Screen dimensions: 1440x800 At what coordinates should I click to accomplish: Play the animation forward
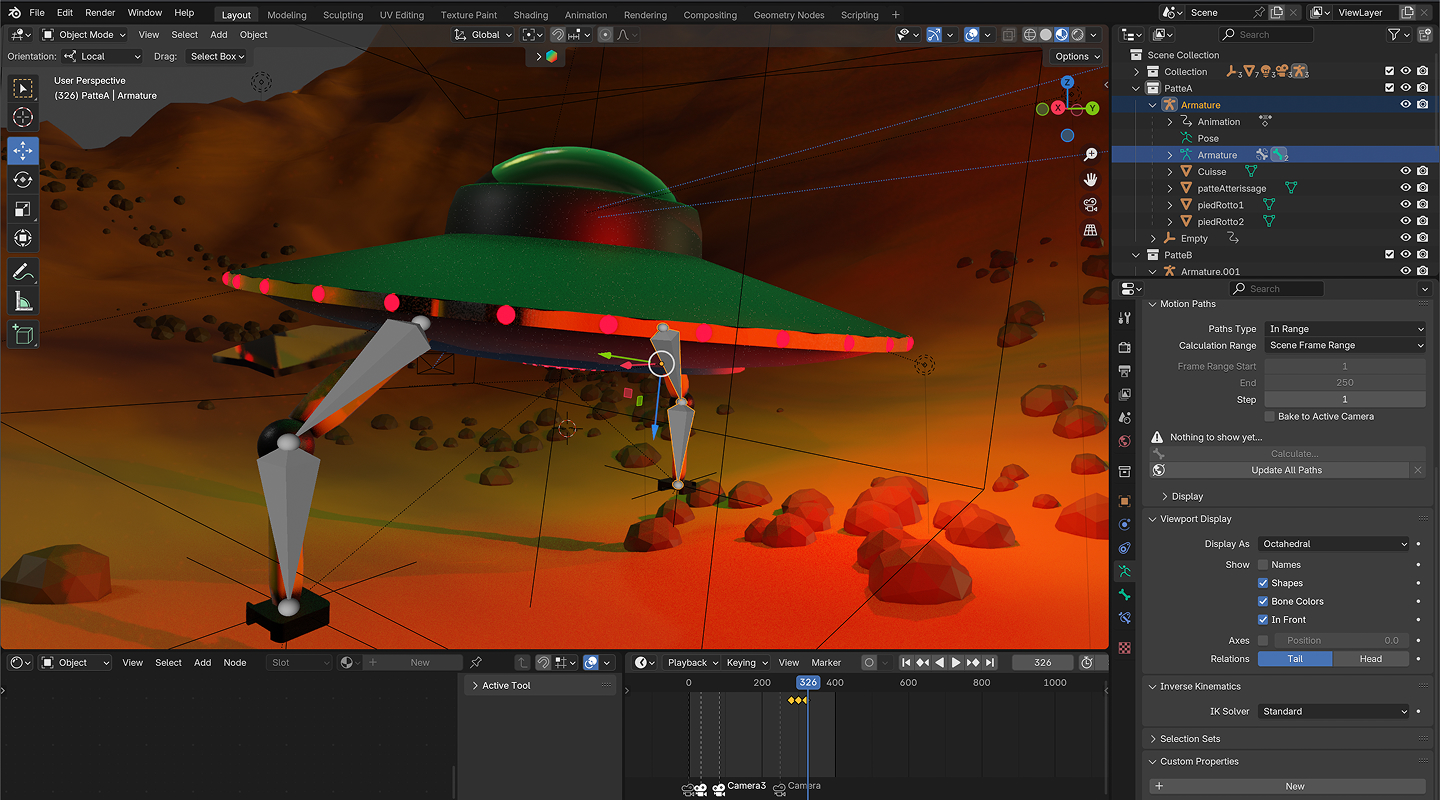pos(956,663)
